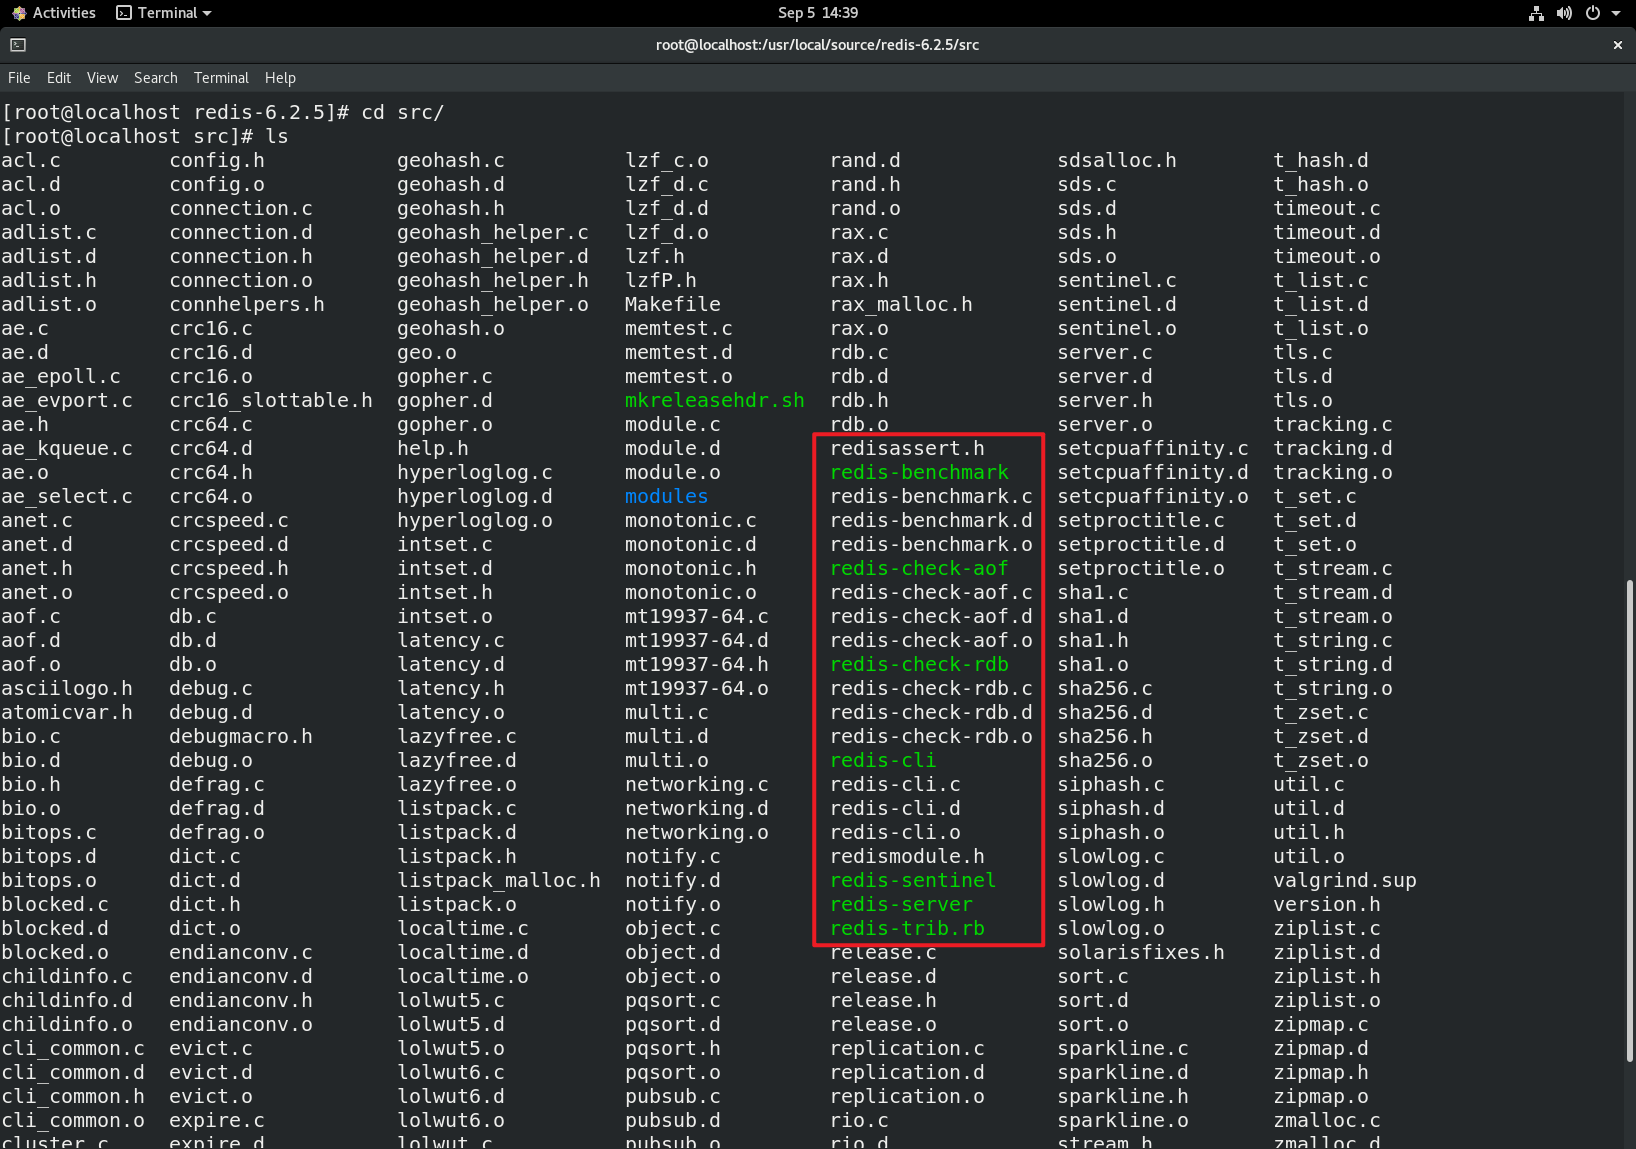Click the ae_epoll.c filename
Viewport: 1636px width, 1149px height.
point(61,376)
